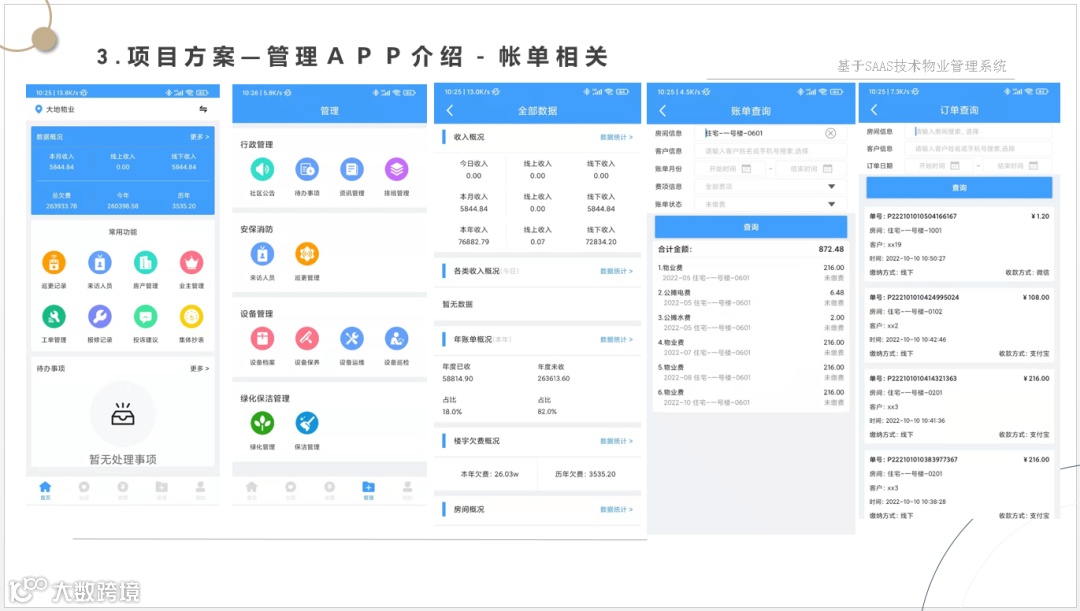Open order P222101010414321363 card
1080x611 pixels.
pos(959,406)
